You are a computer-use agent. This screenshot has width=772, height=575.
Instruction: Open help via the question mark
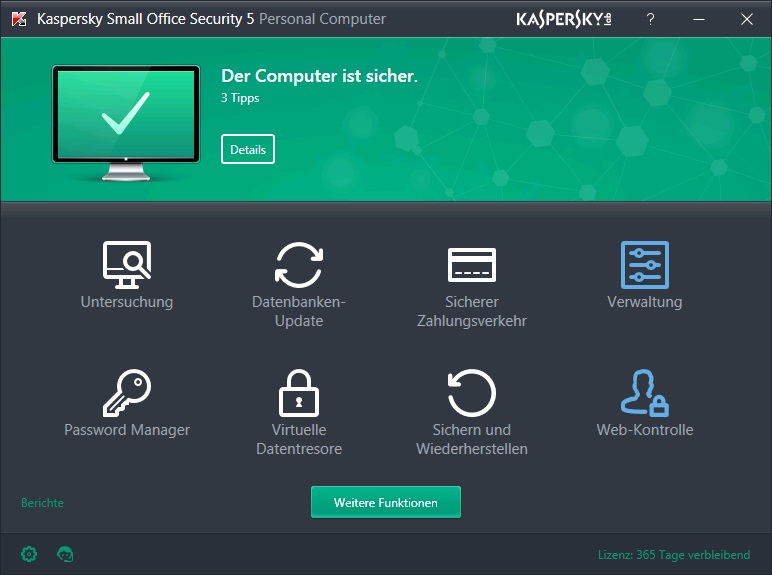click(x=650, y=19)
